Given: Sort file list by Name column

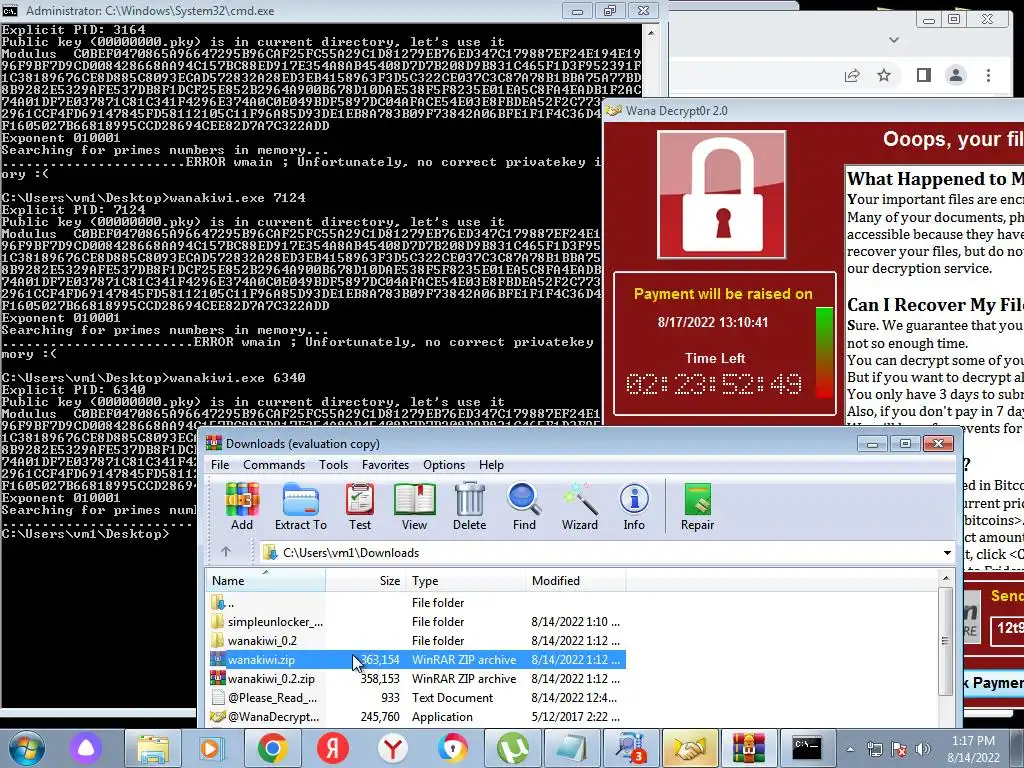Looking at the screenshot, I should [x=266, y=580].
